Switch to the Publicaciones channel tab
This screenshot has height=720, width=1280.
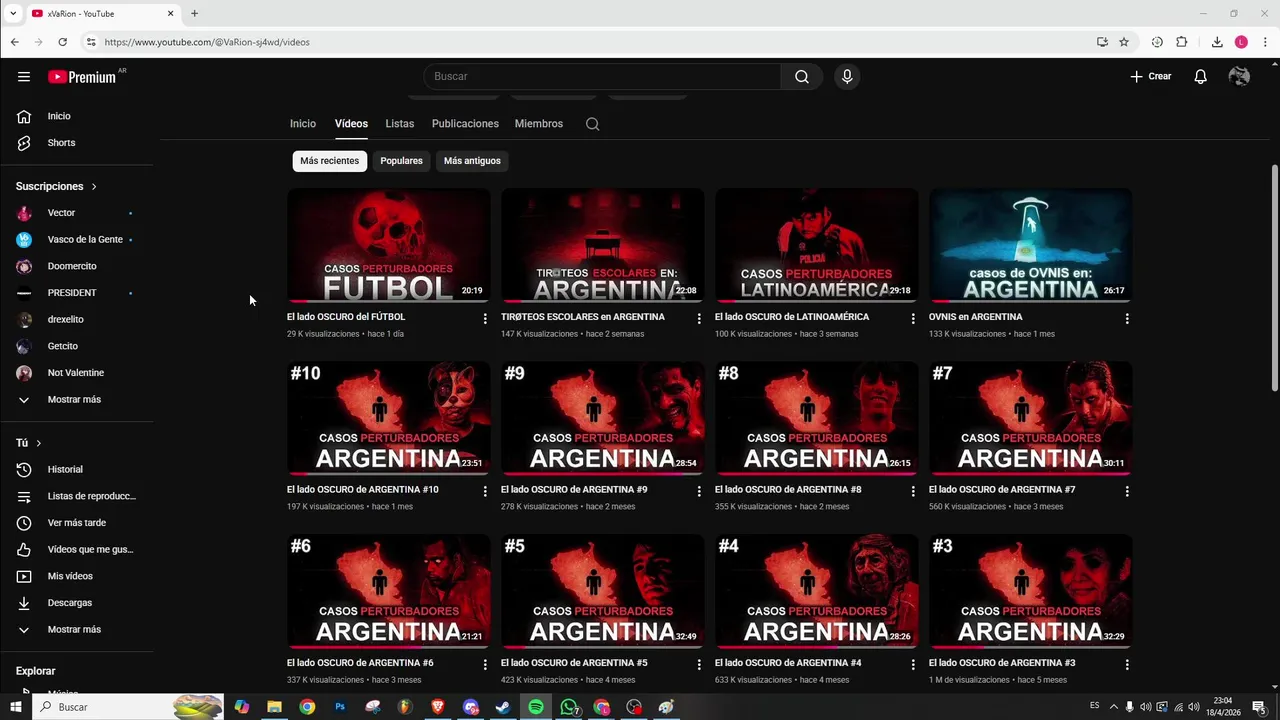click(465, 124)
